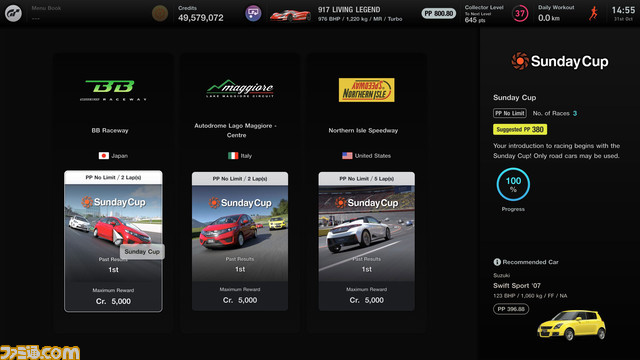
Task: Click the PP 396.88 badge
Action: [x=511, y=309]
